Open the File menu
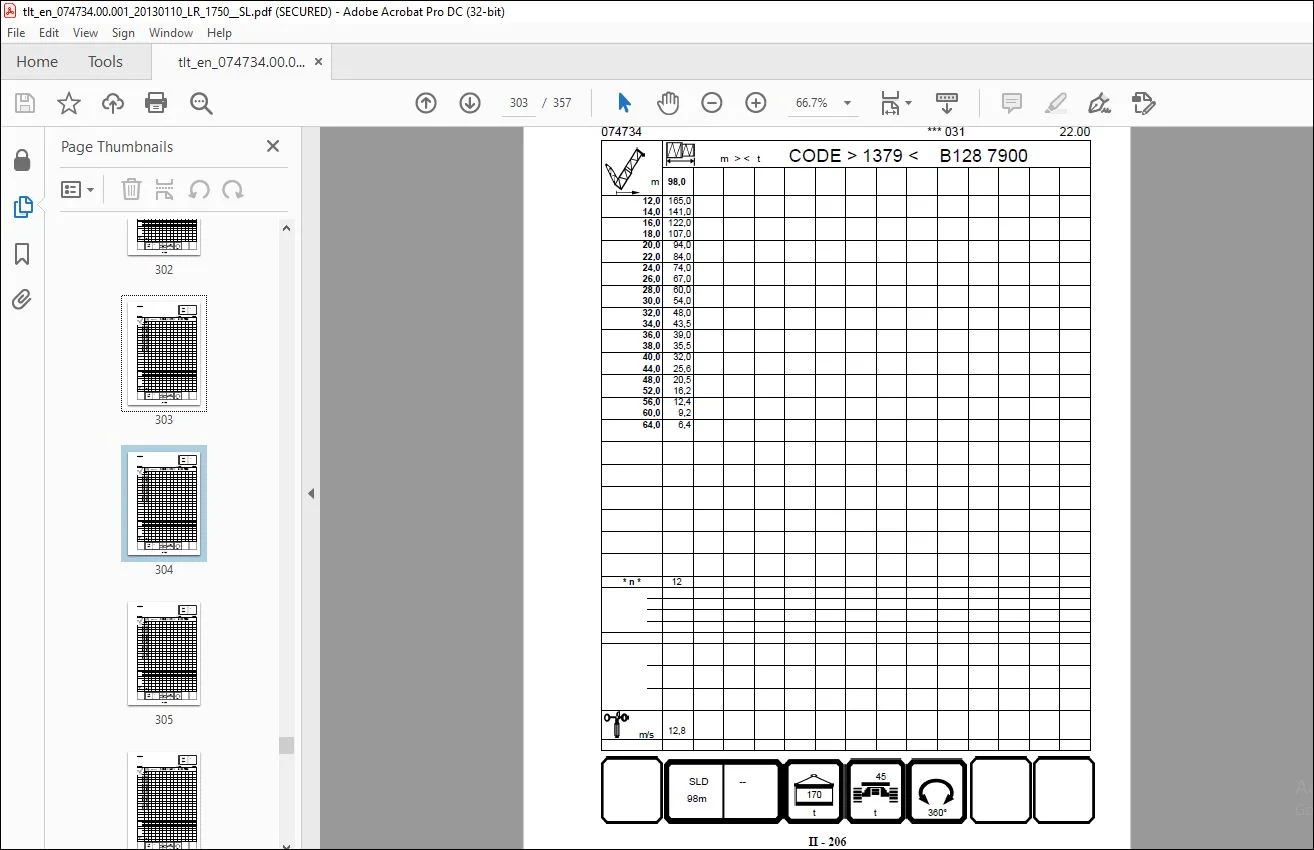Screen dimensions: 1314x850 16,33
